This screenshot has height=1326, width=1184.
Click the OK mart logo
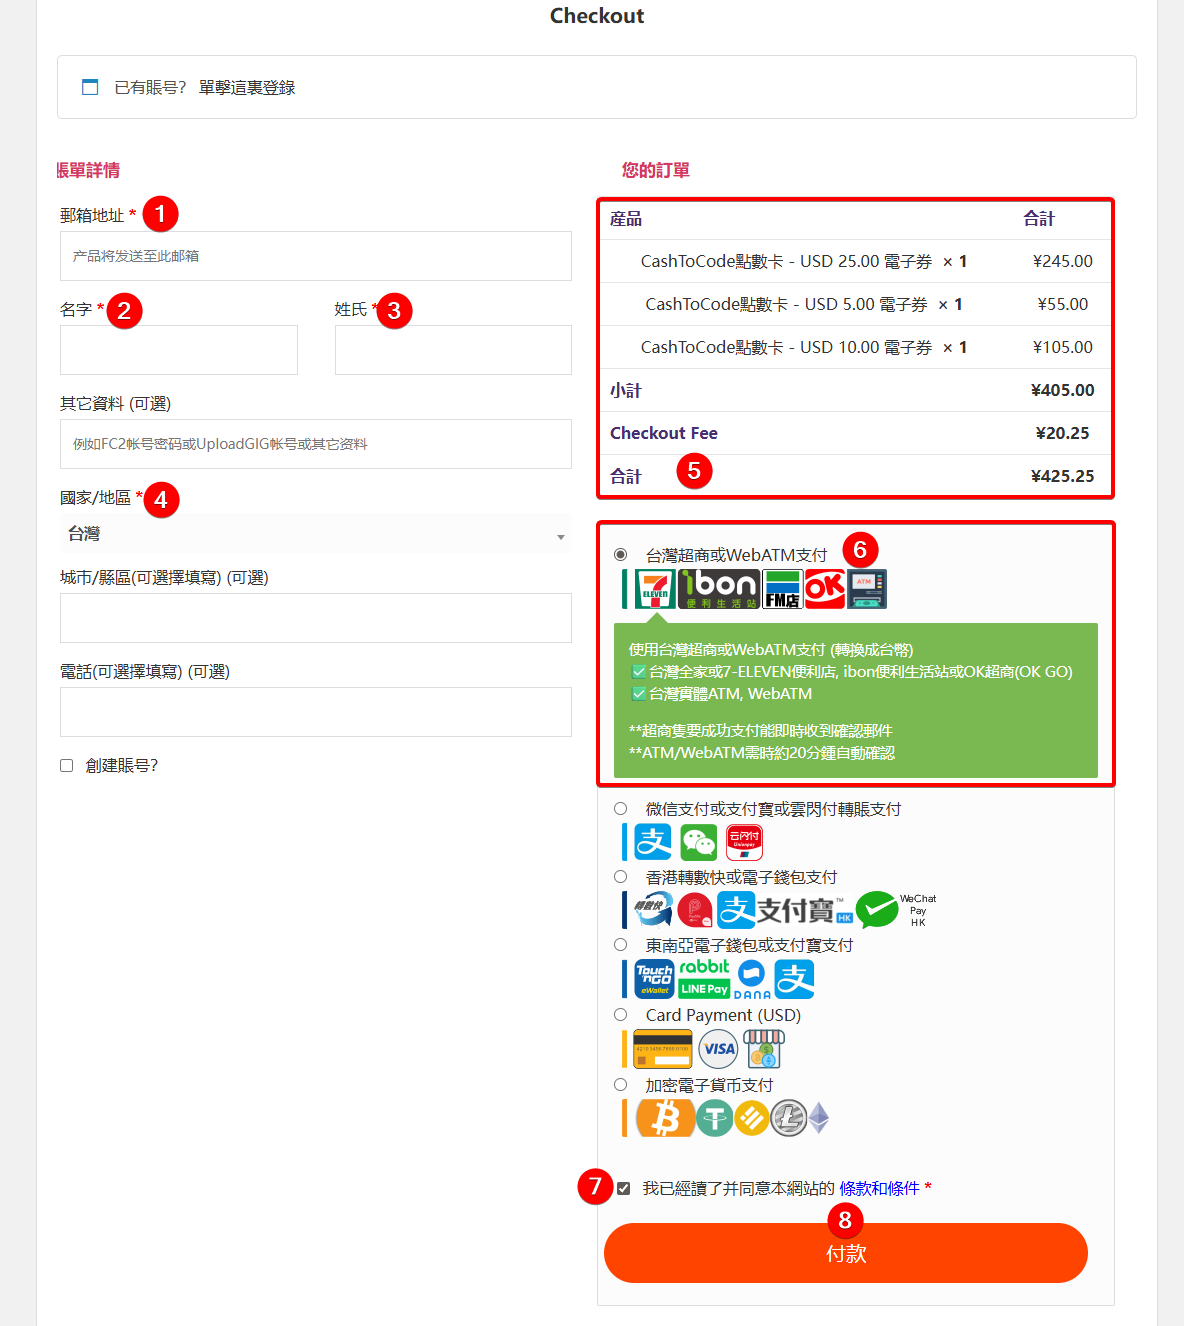tap(824, 589)
